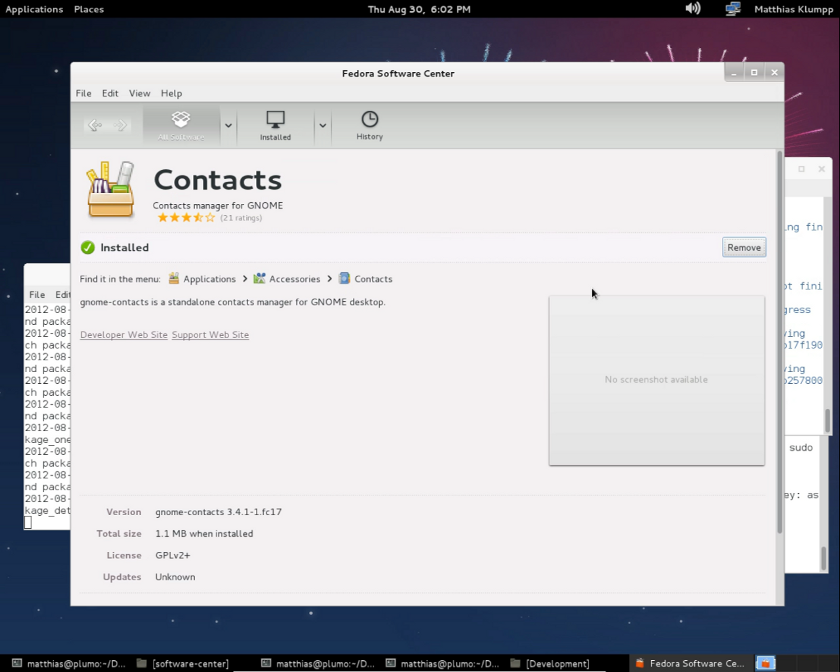
Task: Open the network status icon
Action: 733,9
